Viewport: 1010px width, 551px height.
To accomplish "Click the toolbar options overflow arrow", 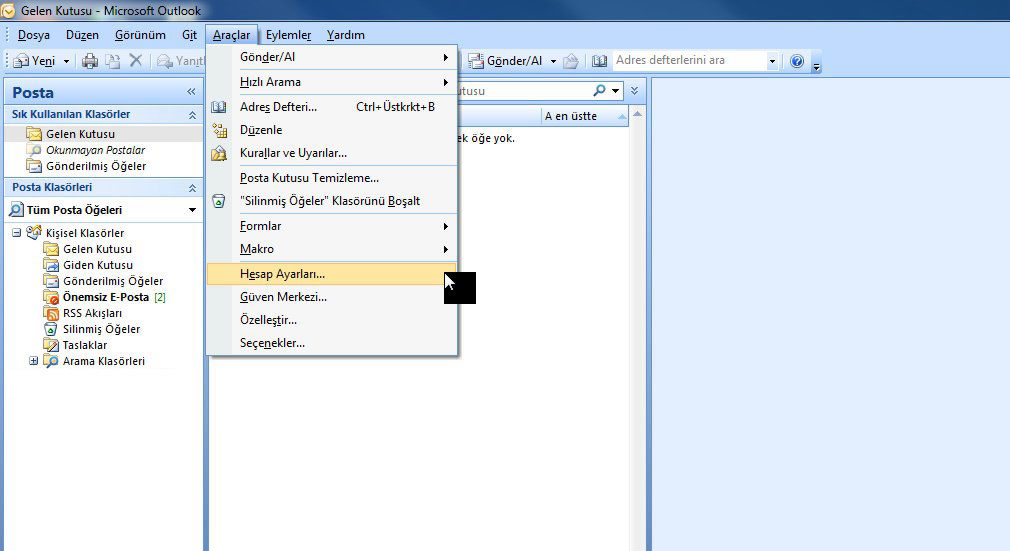I will (816, 65).
